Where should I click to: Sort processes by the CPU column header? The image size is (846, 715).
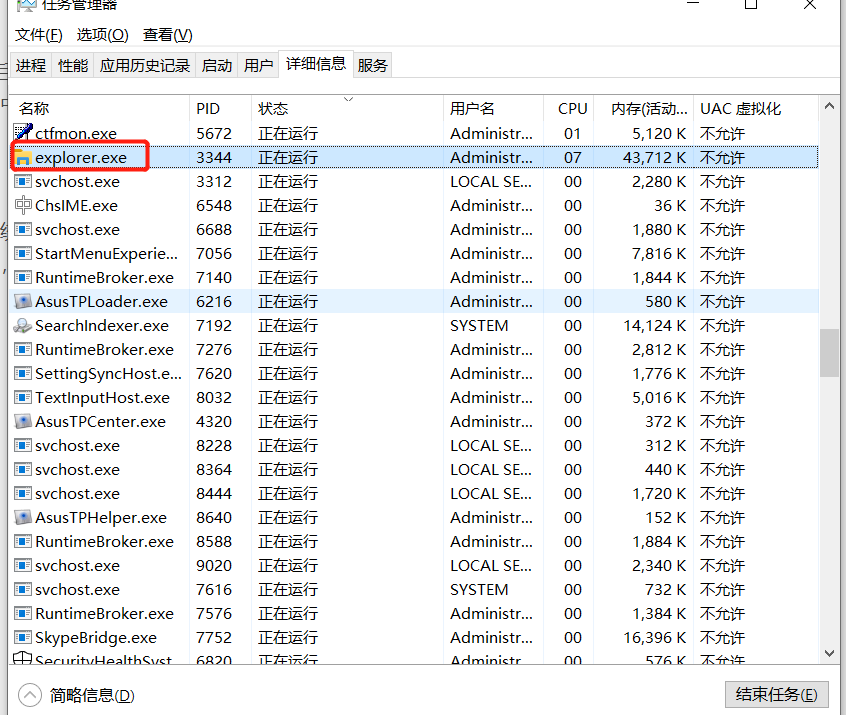click(571, 108)
